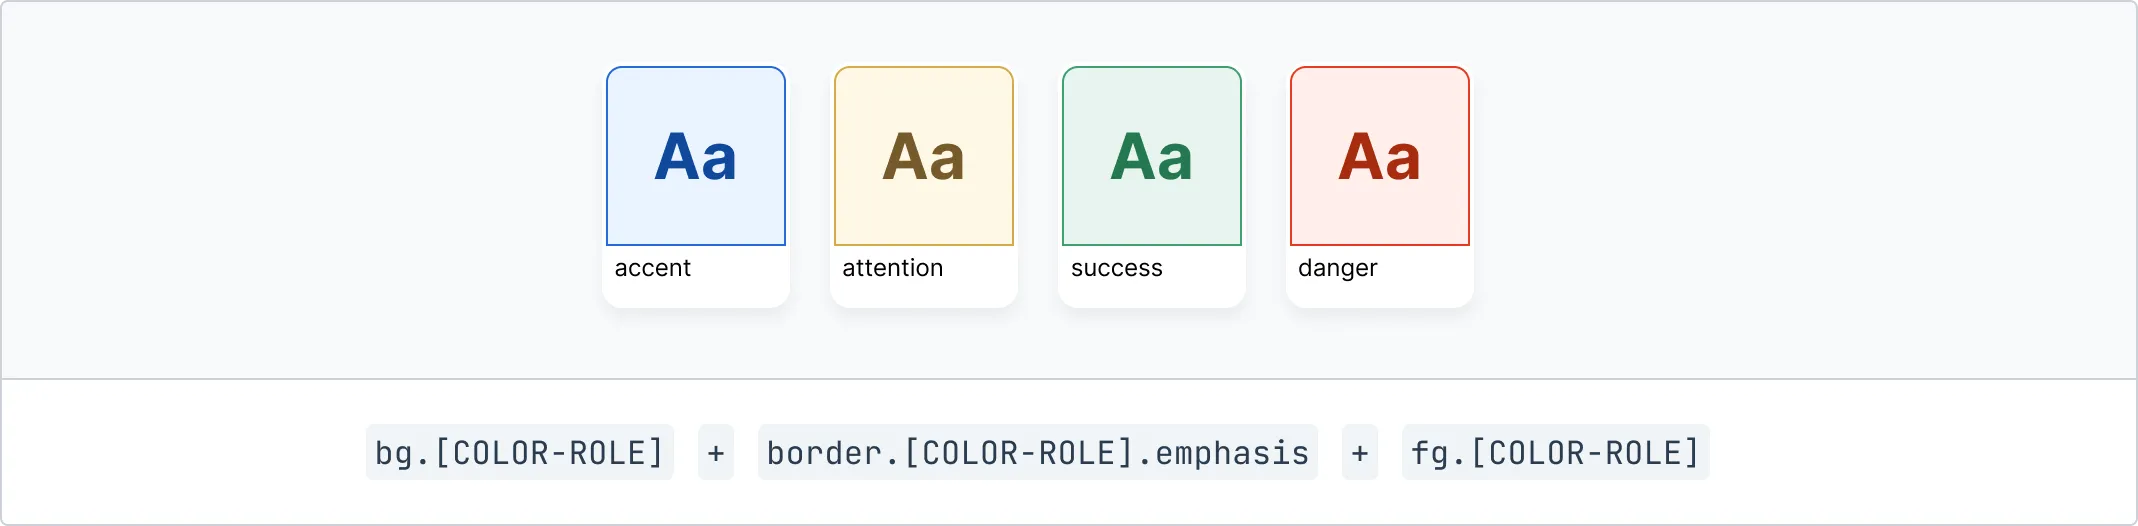
Task: Click the green "Aa" sample text
Action: coord(1152,158)
